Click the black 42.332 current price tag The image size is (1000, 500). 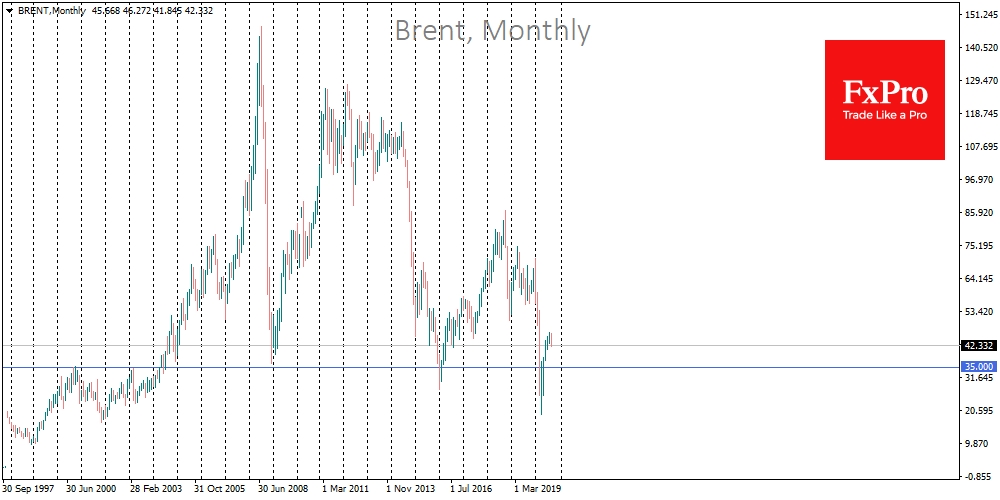tap(978, 346)
